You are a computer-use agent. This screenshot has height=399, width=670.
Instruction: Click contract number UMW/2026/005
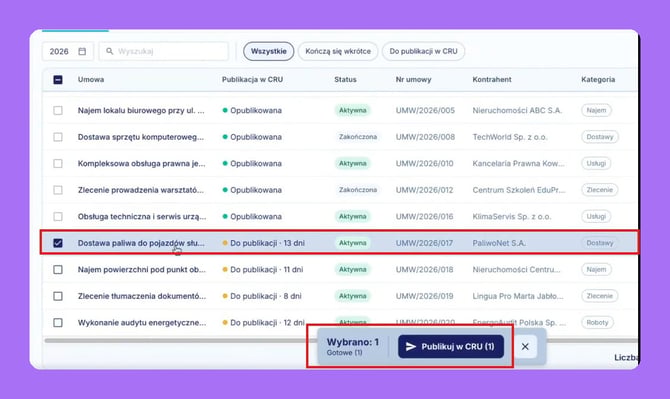[x=425, y=110]
